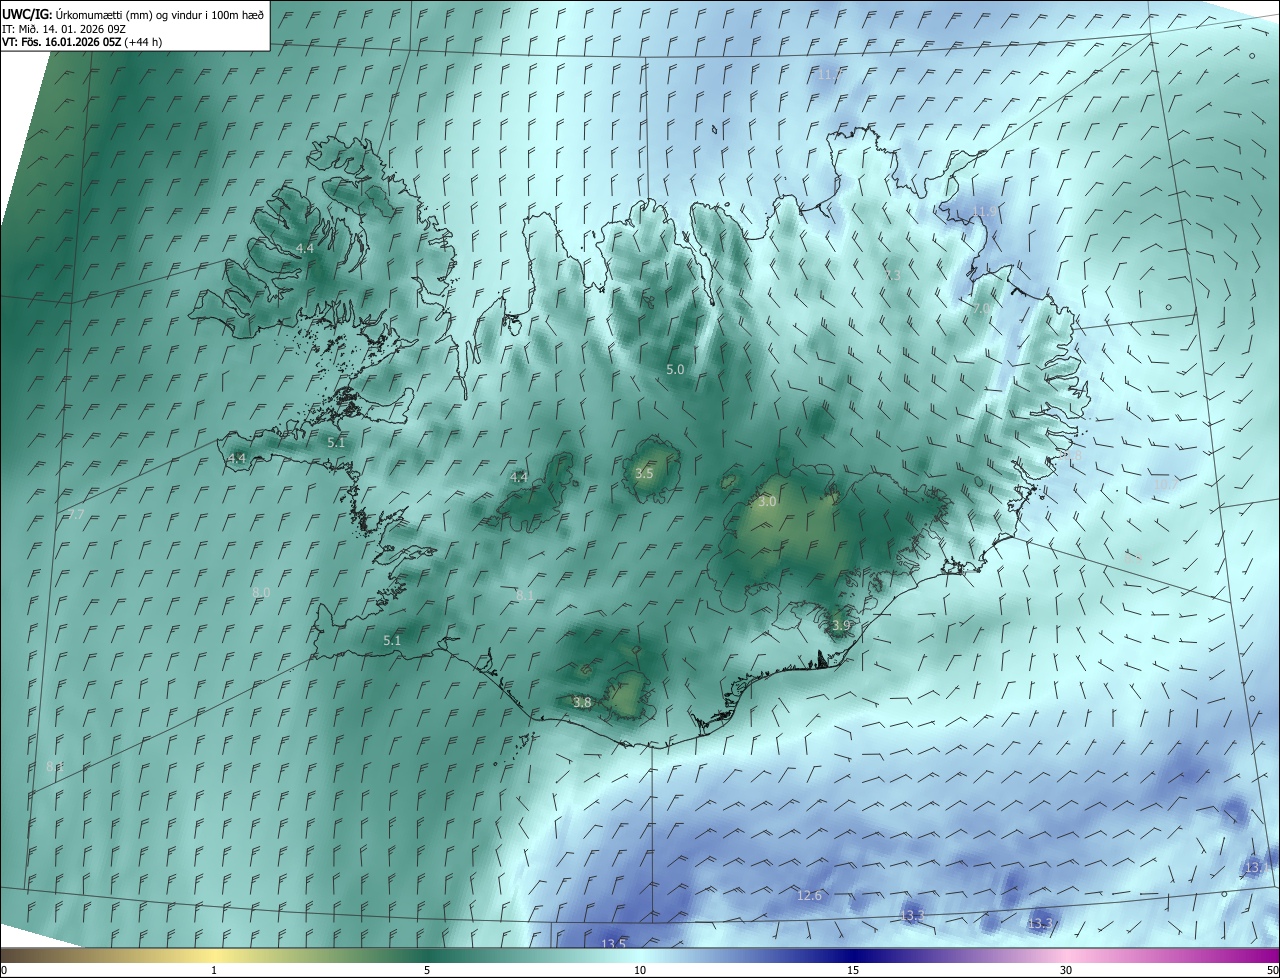
Task: Click the colorbar tick label 5
Action: pyautogui.click(x=427, y=970)
